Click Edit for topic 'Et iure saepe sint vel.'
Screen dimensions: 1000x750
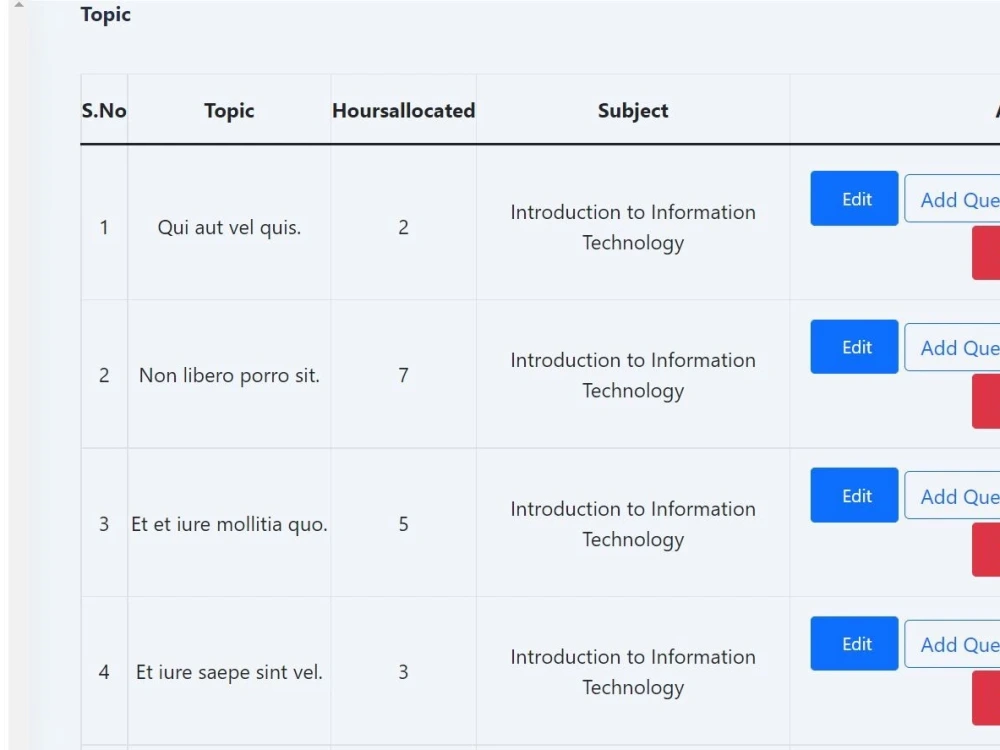click(x=853, y=643)
